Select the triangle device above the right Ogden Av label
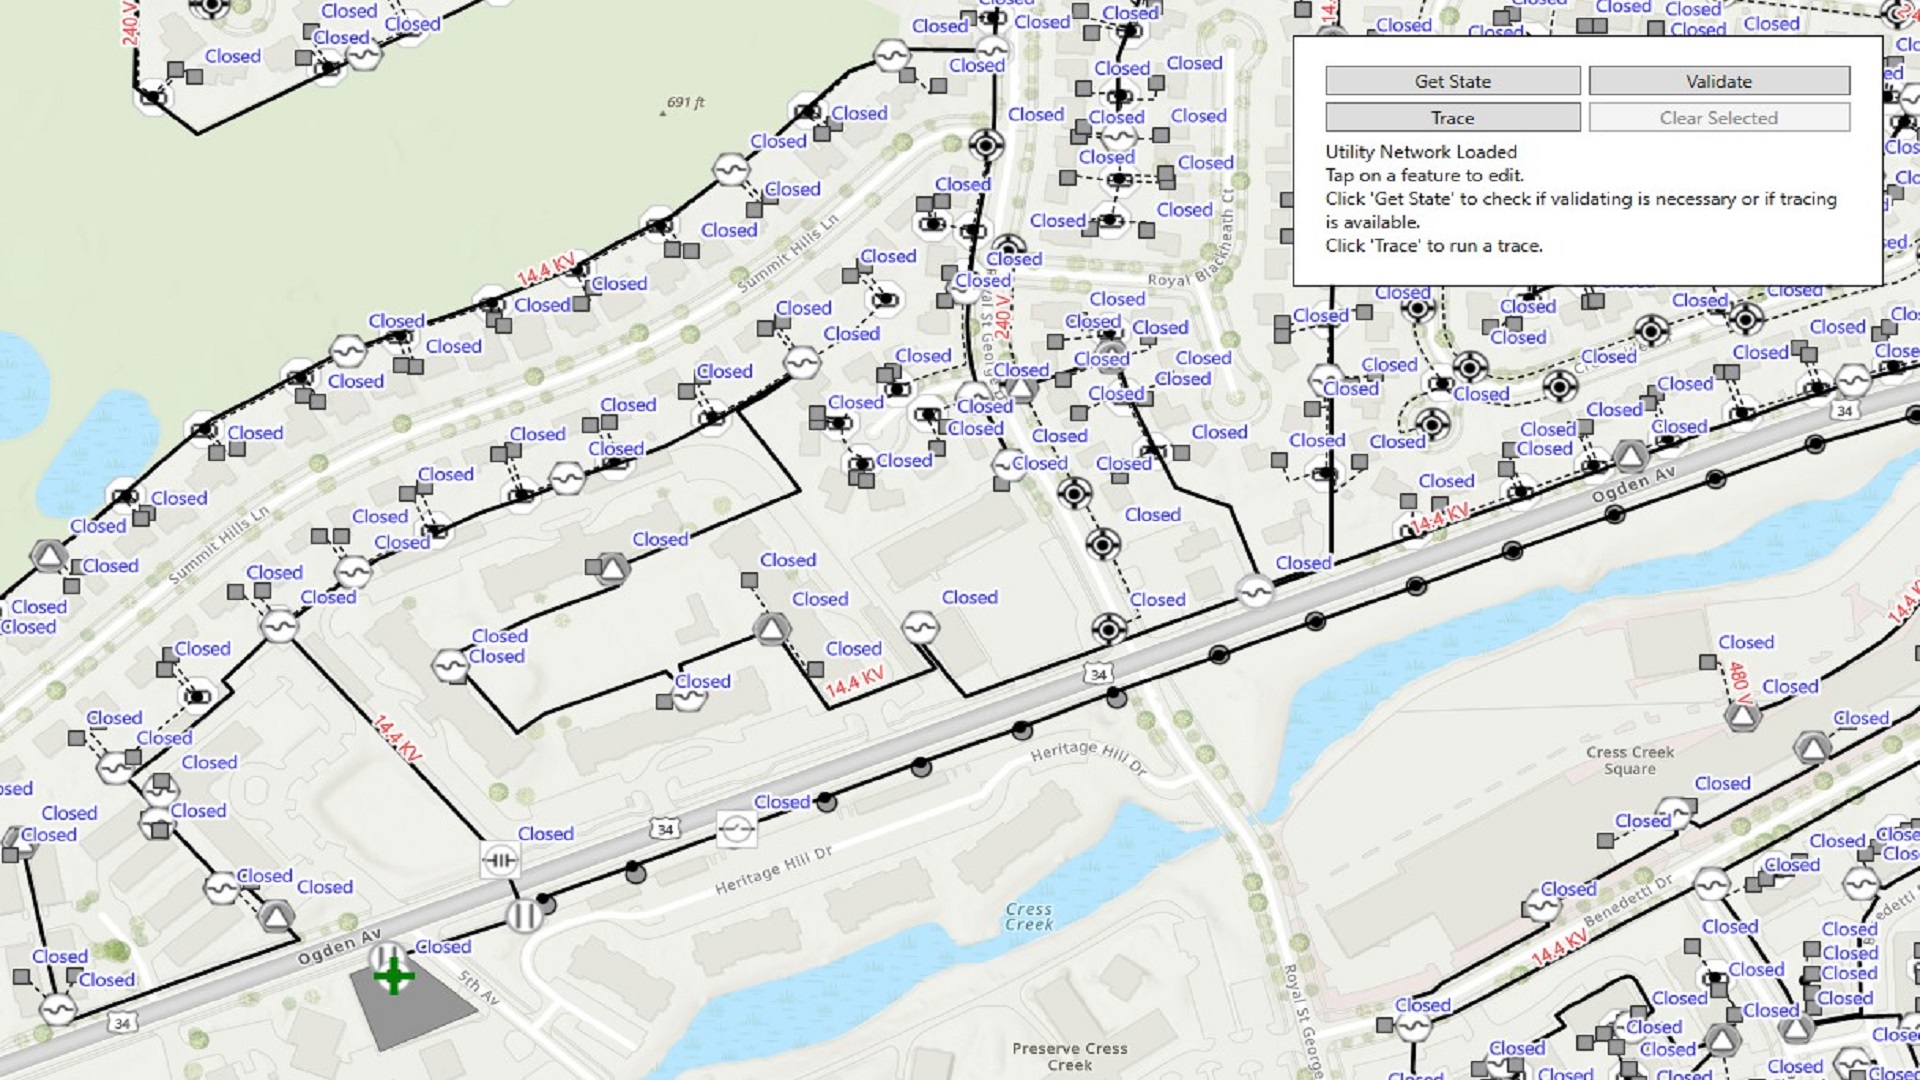Viewport: 1920px width, 1080px height. point(1630,457)
